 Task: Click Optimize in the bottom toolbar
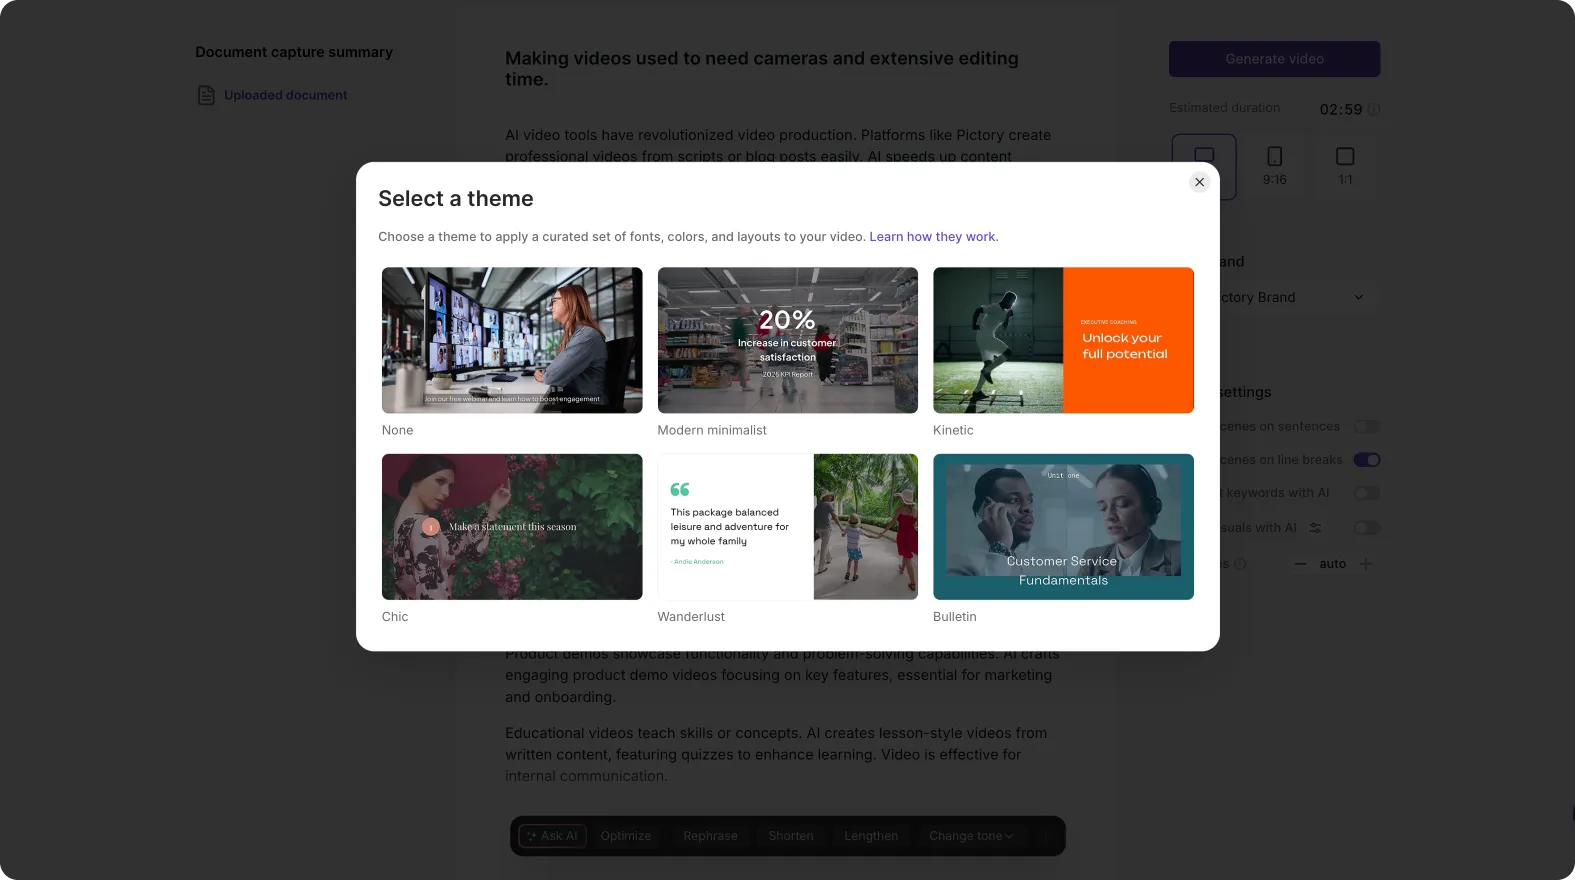[x=626, y=836]
